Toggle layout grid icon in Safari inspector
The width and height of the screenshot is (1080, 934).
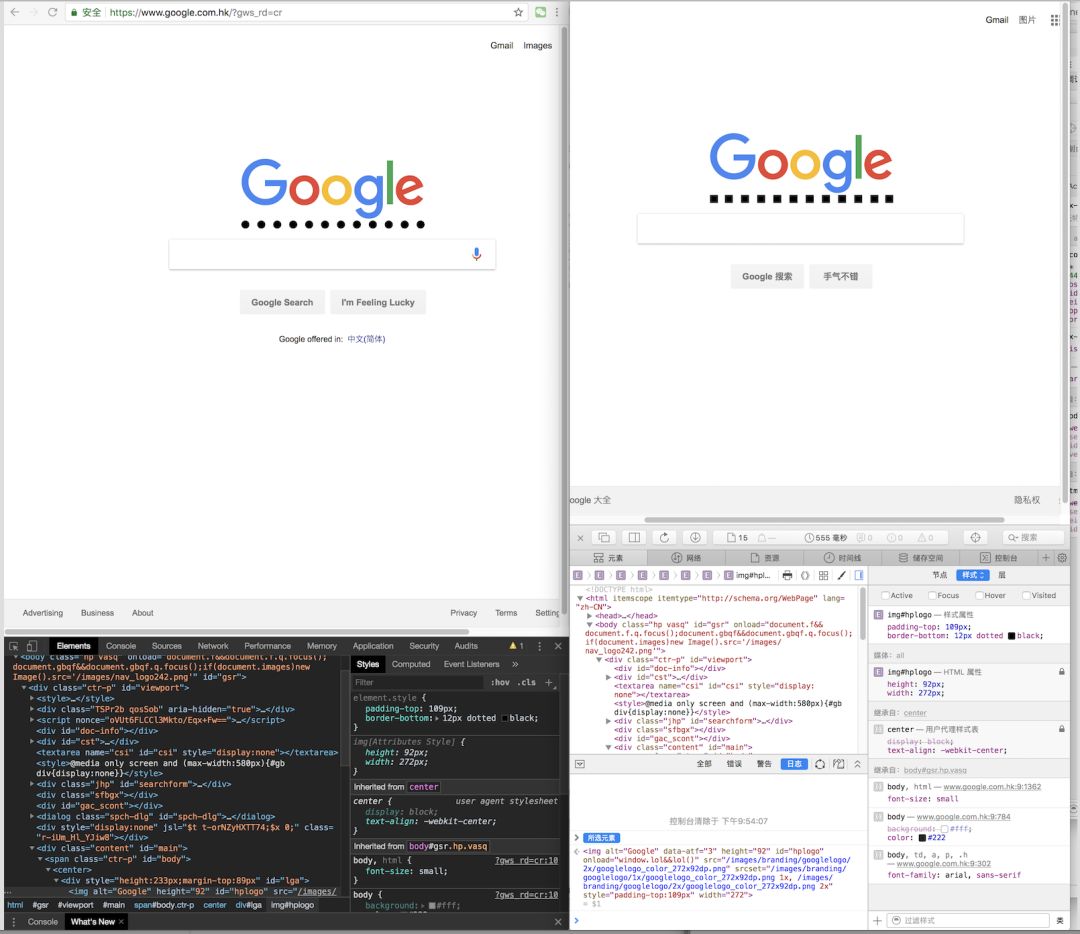pos(823,575)
